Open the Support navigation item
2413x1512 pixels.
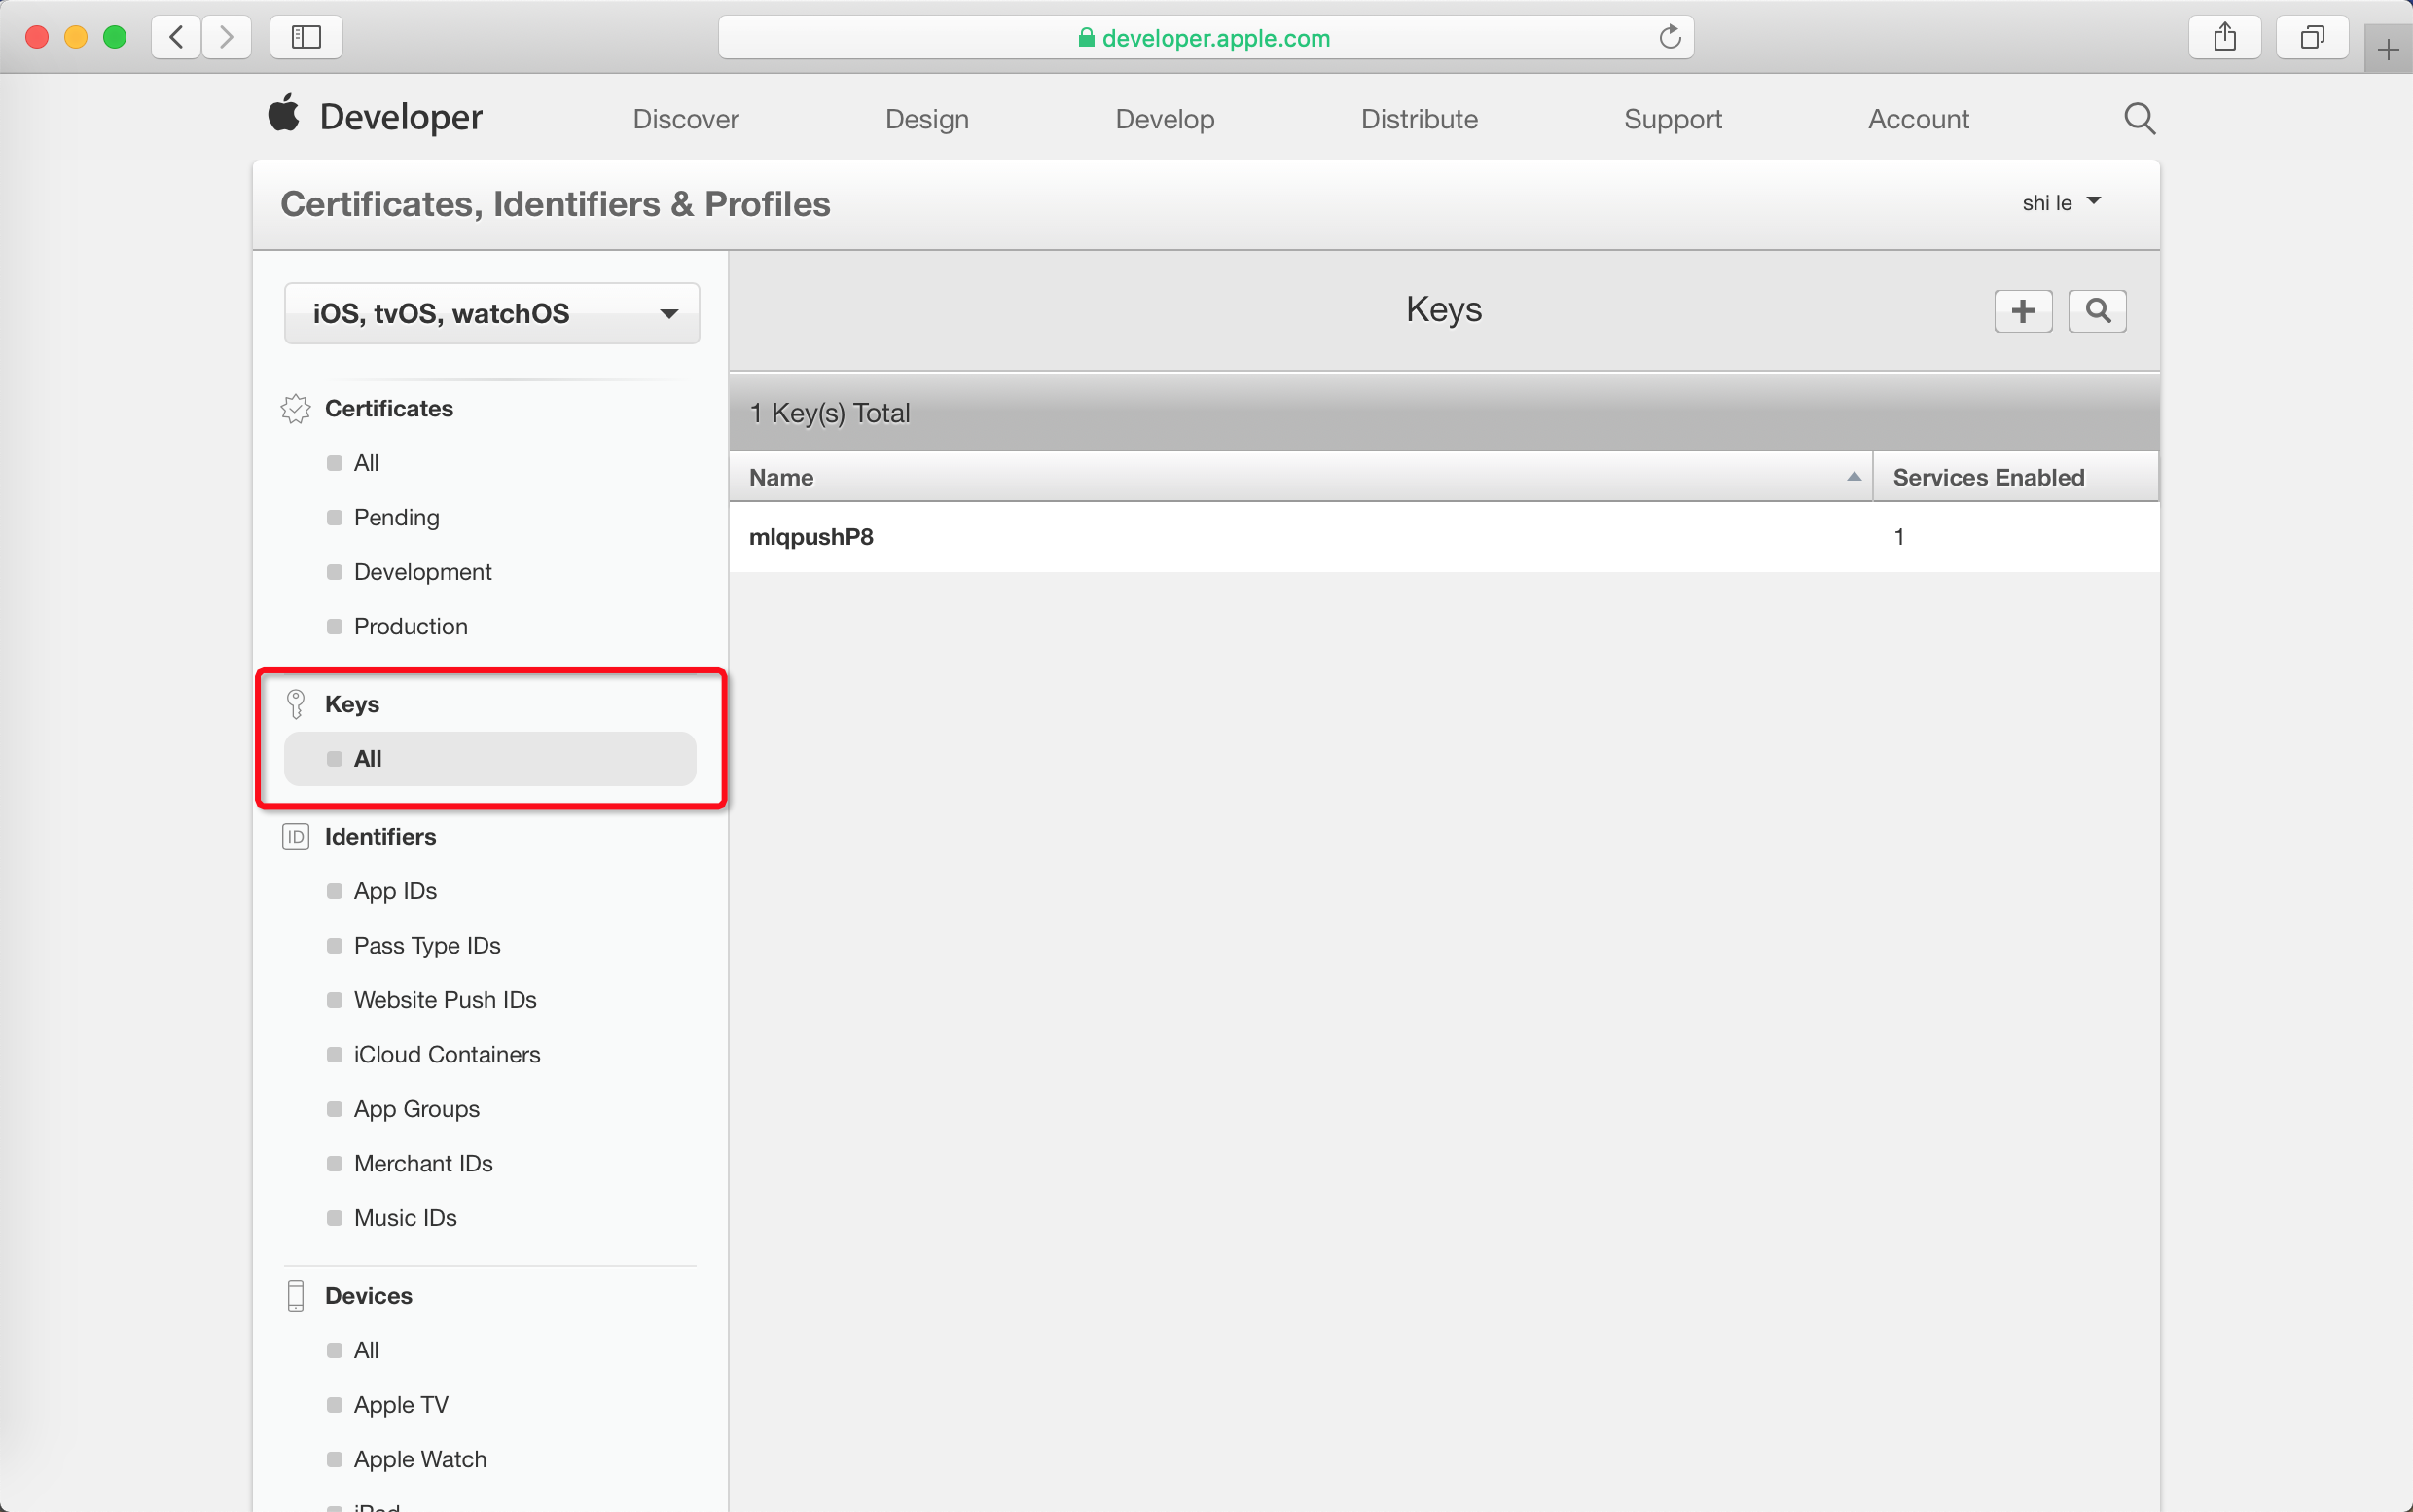(1673, 119)
